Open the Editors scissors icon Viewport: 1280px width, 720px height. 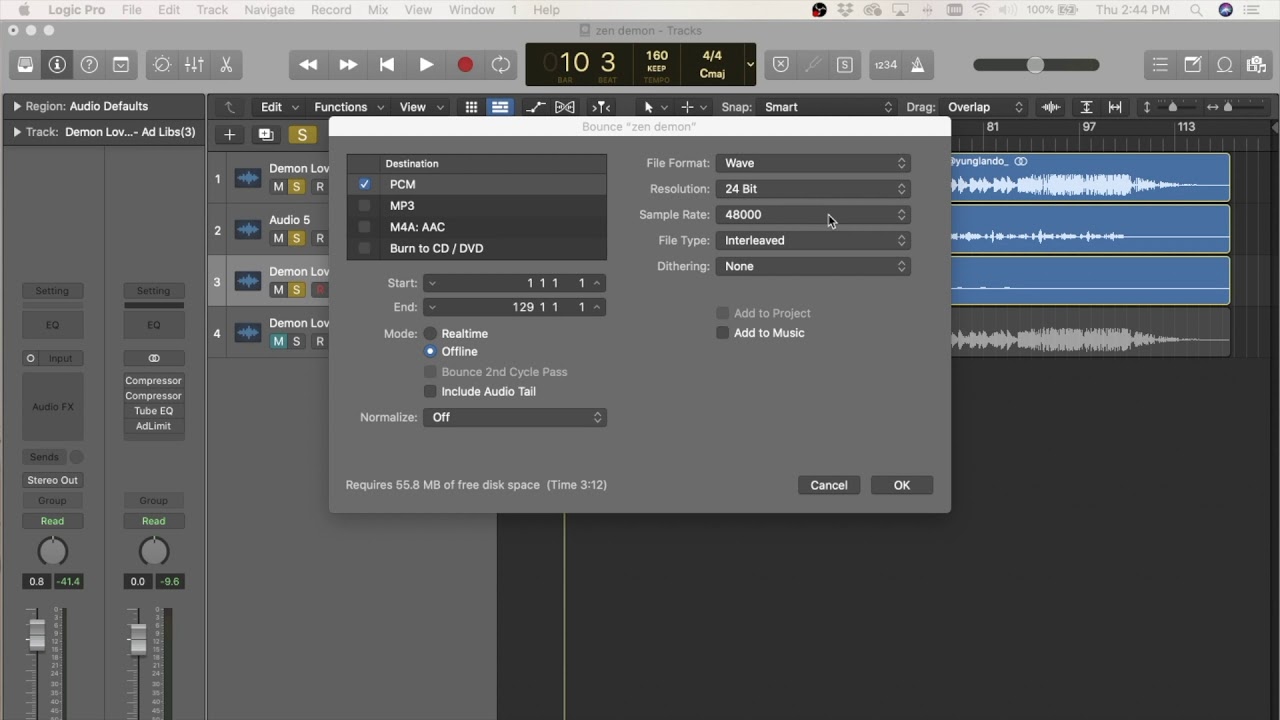[x=226, y=65]
